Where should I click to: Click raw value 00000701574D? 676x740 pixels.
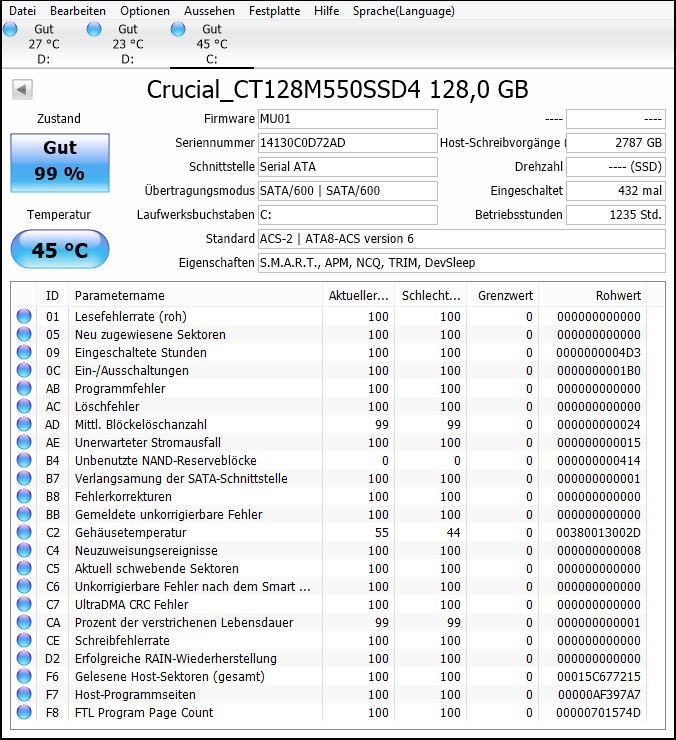(x=598, y=713)
